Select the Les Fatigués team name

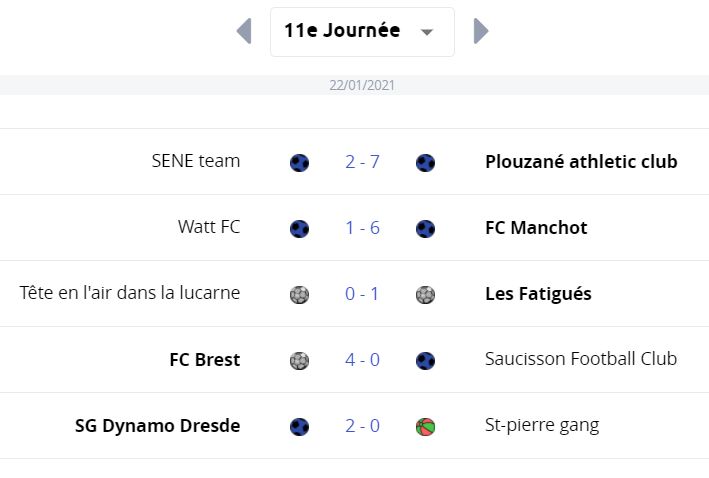(538, 294)
